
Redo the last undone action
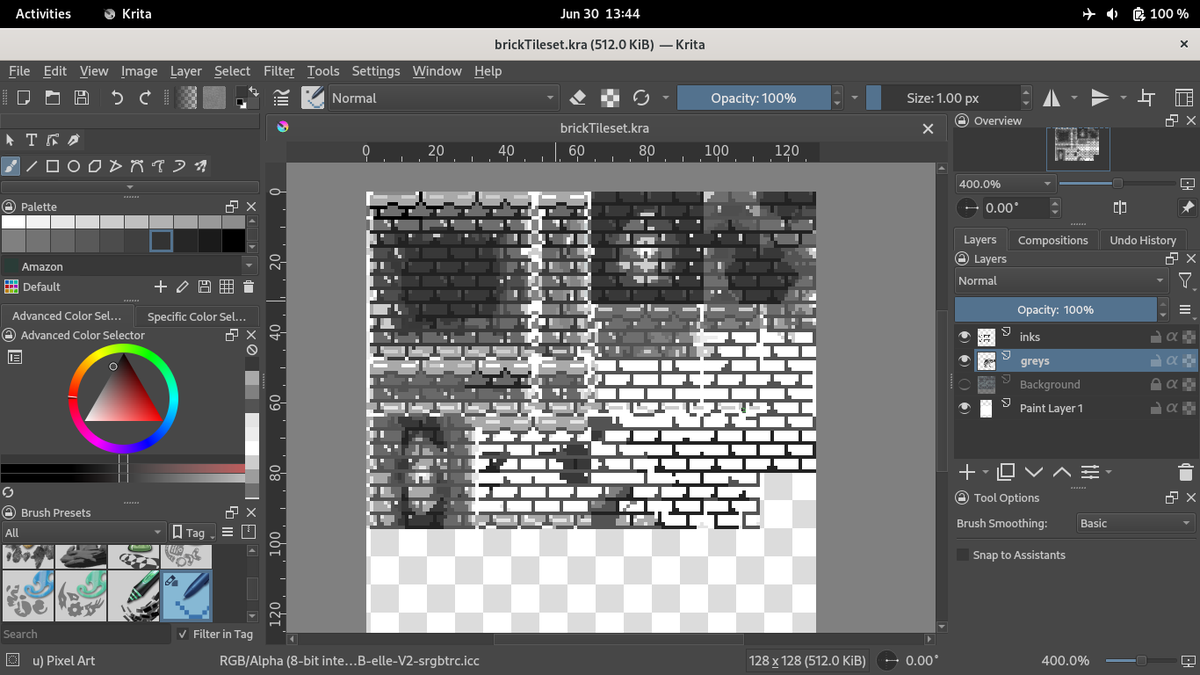click(146, 98)
